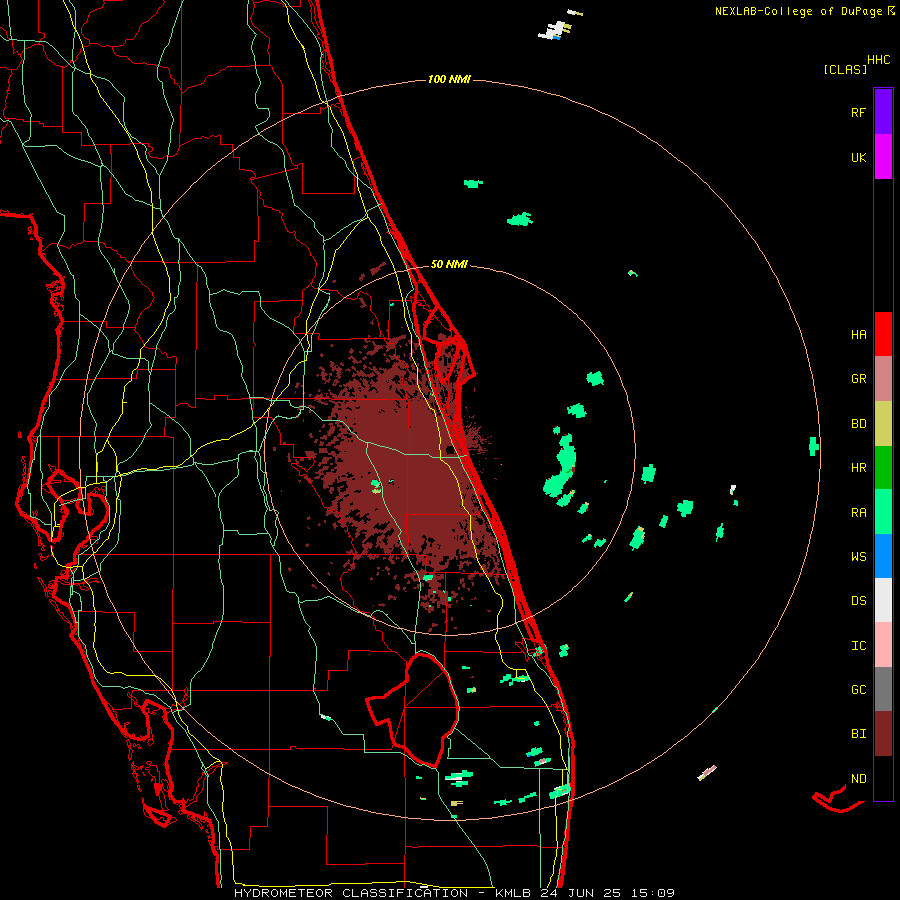Click the IC light-pink legend swatch
This screenshot has height=900, width=900.
click(x=883, y=645)
